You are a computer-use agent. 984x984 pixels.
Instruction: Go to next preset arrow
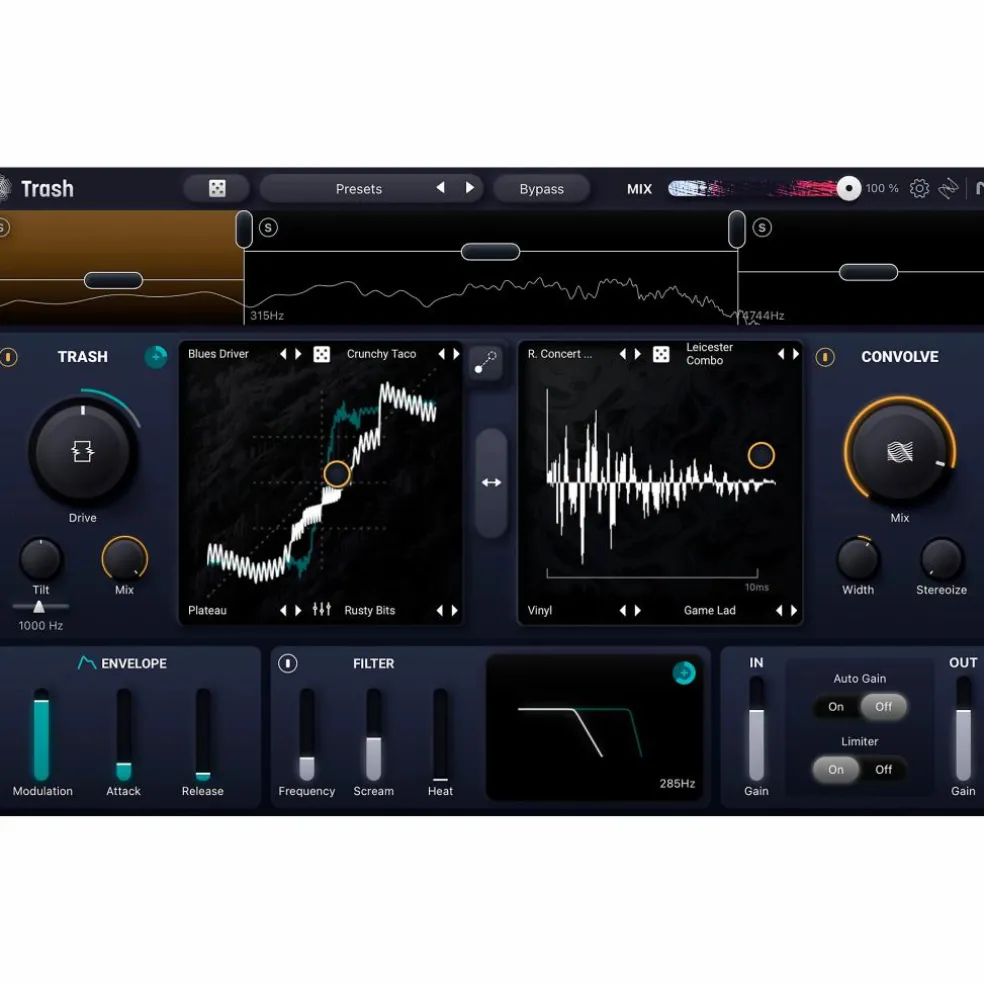coord(469,188)
